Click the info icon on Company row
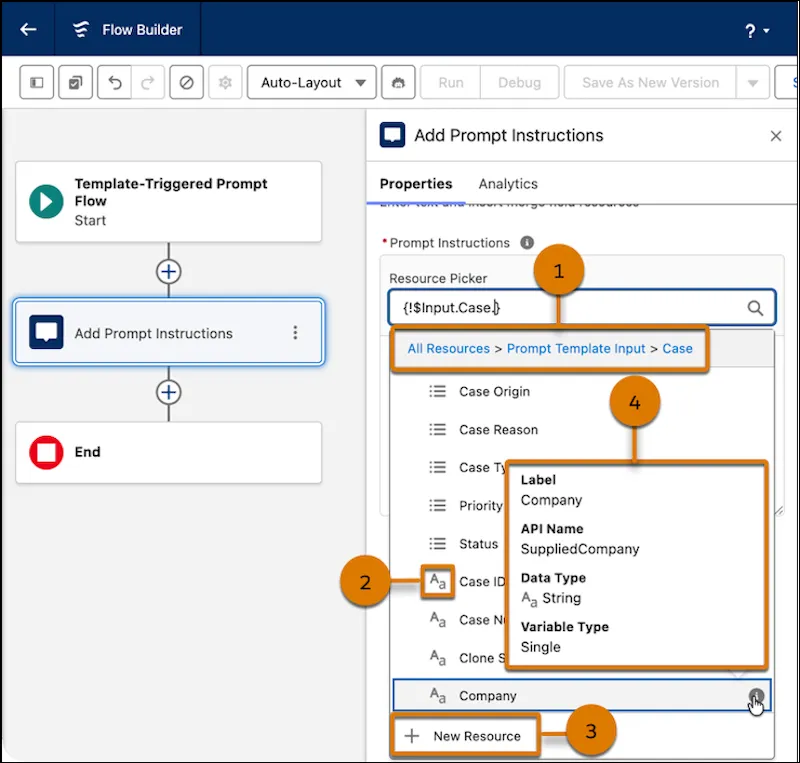 (757, 696)
